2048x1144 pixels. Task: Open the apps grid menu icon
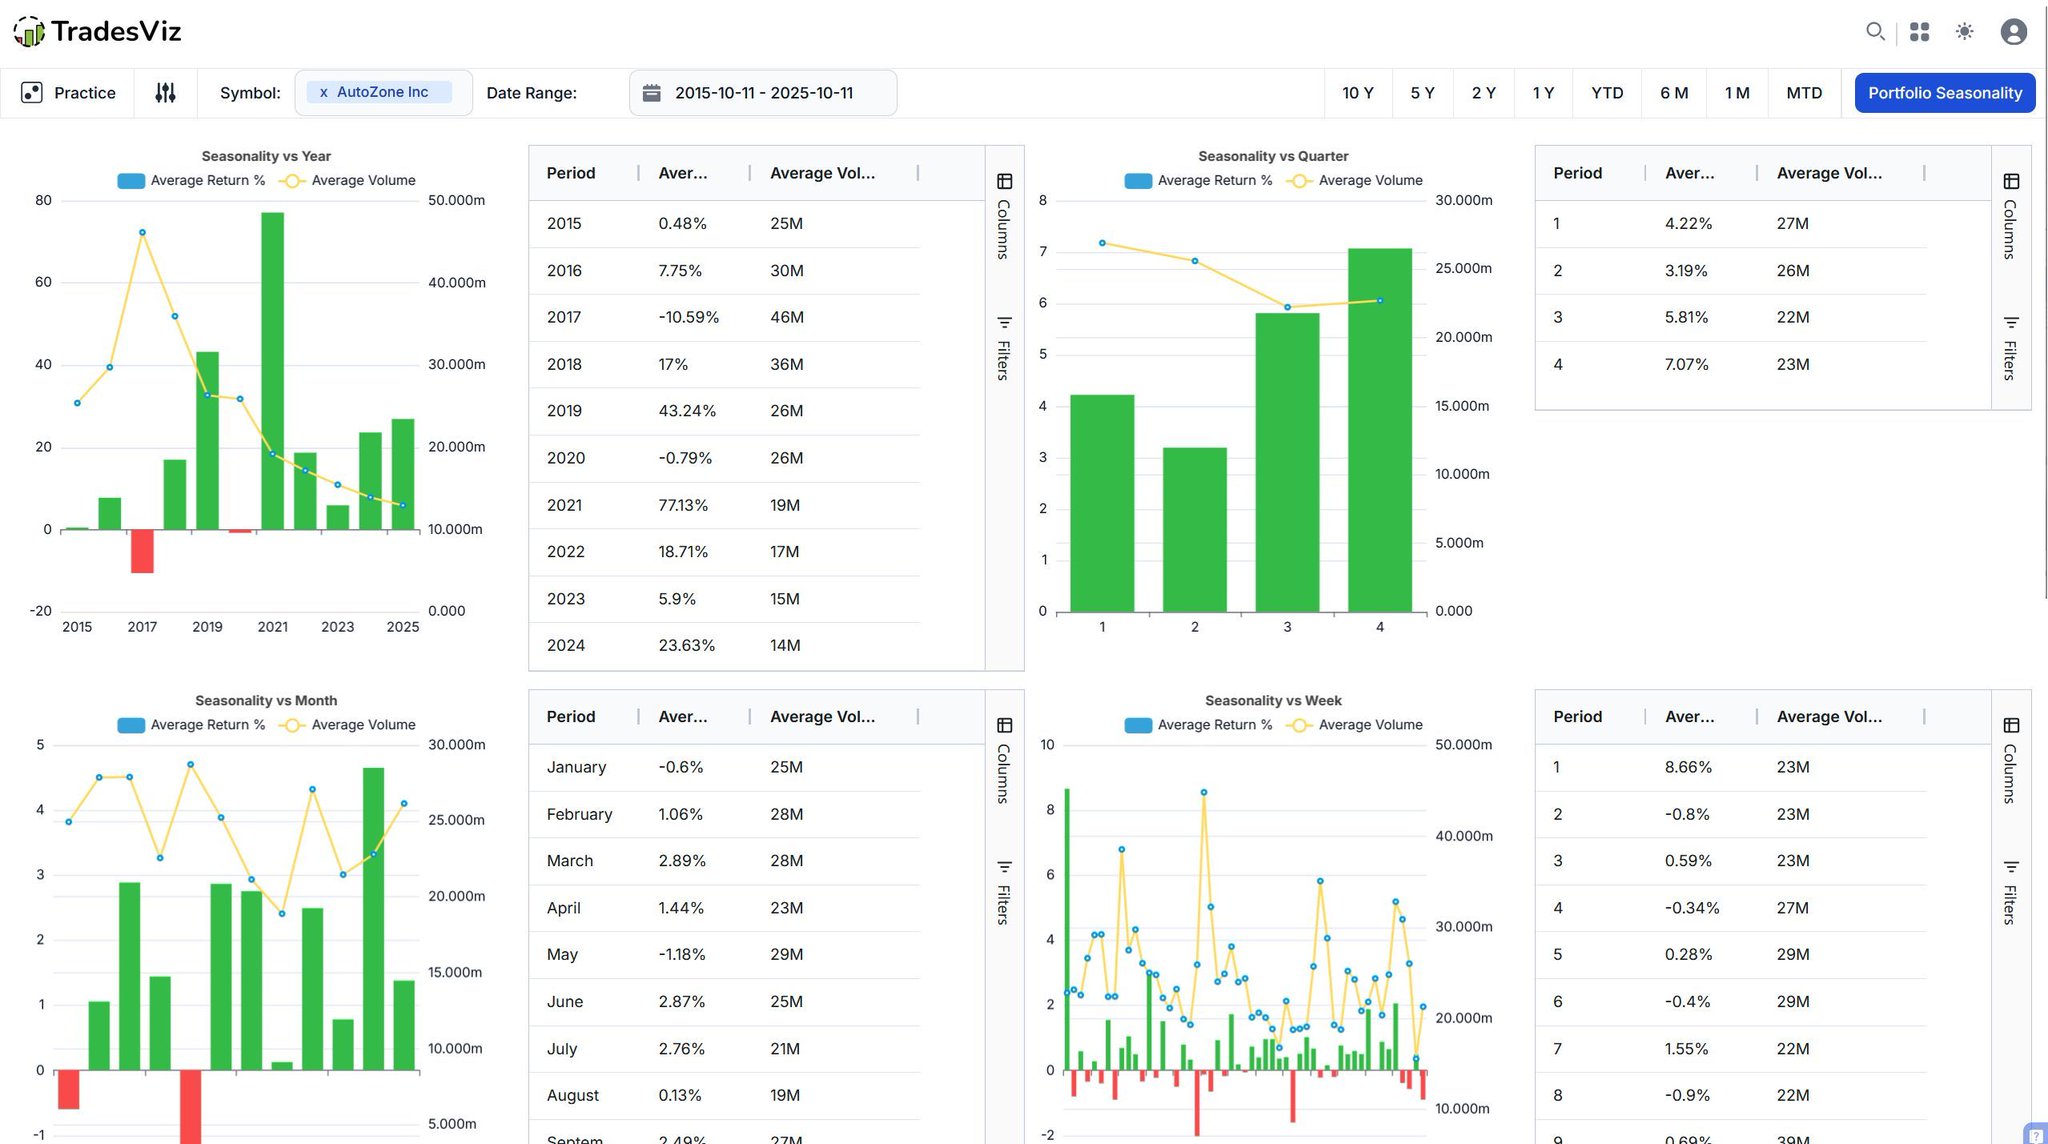1919,32
